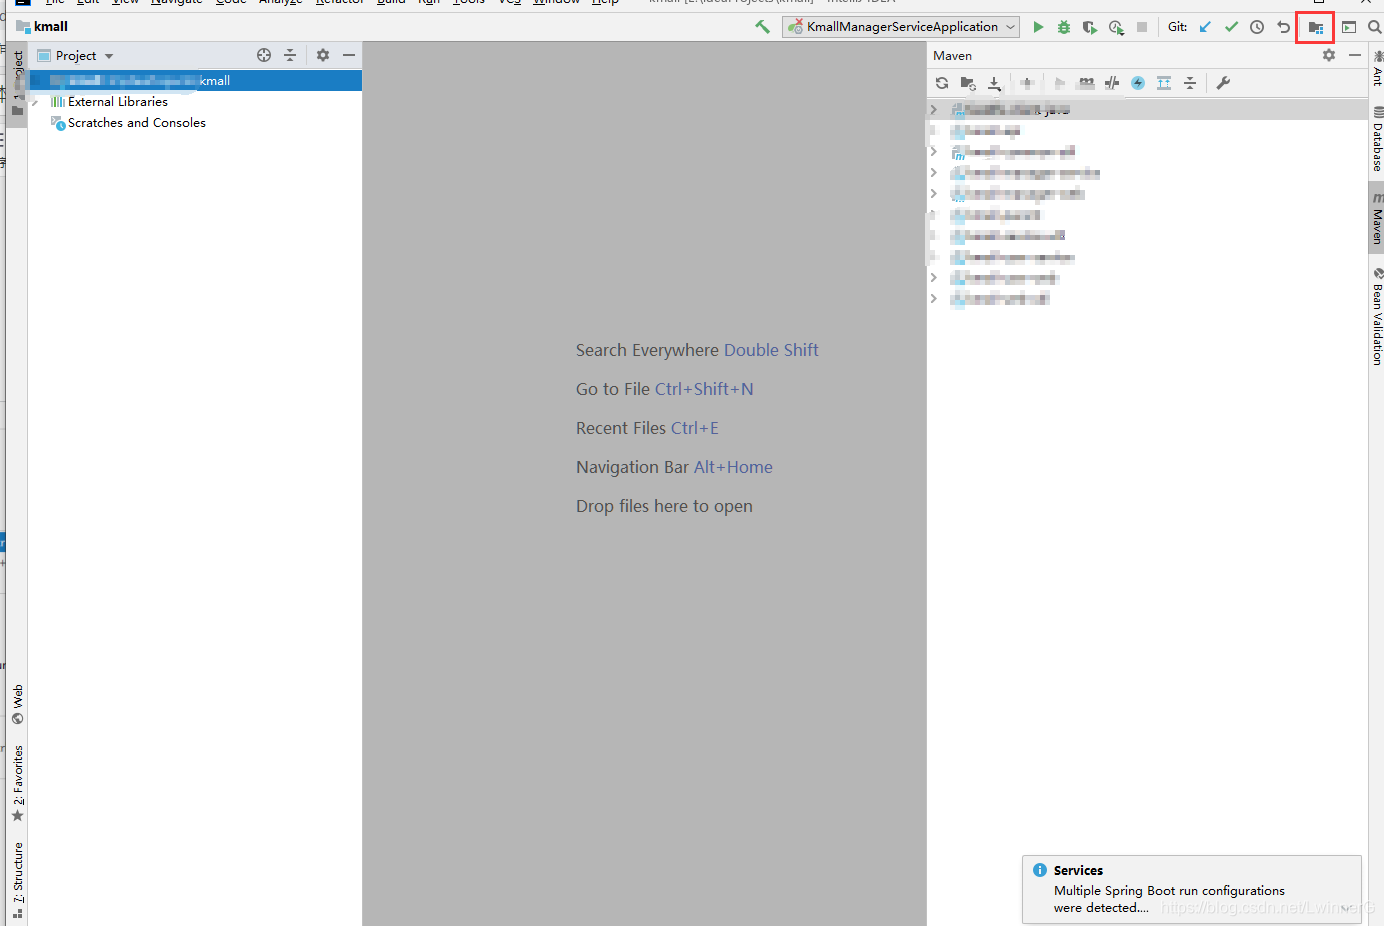Click the 'Drop files here to open' text
The image size is (1384, 926).
[x=664, y=506]
